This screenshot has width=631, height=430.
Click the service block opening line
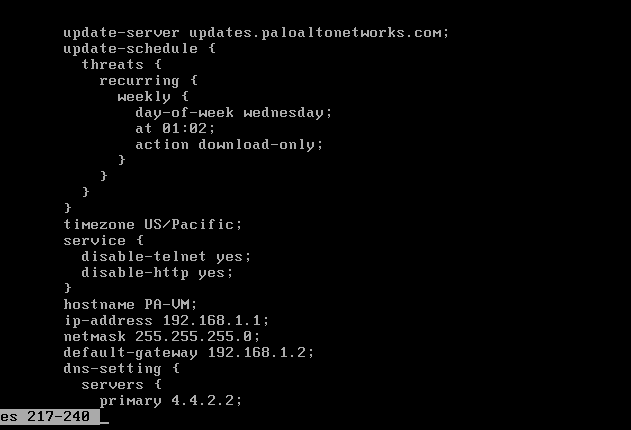click(104, 240)
